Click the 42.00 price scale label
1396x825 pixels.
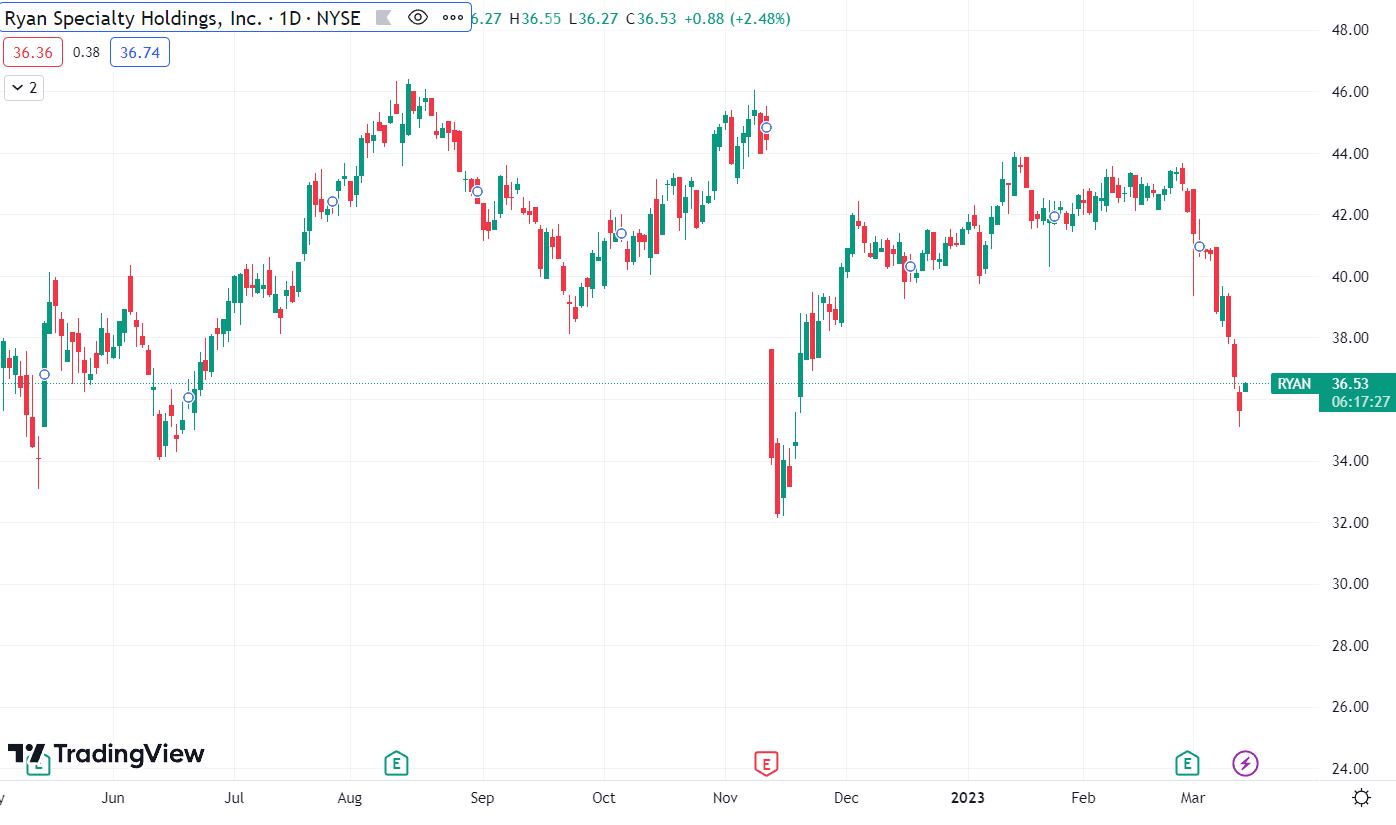click(1352, 215)
